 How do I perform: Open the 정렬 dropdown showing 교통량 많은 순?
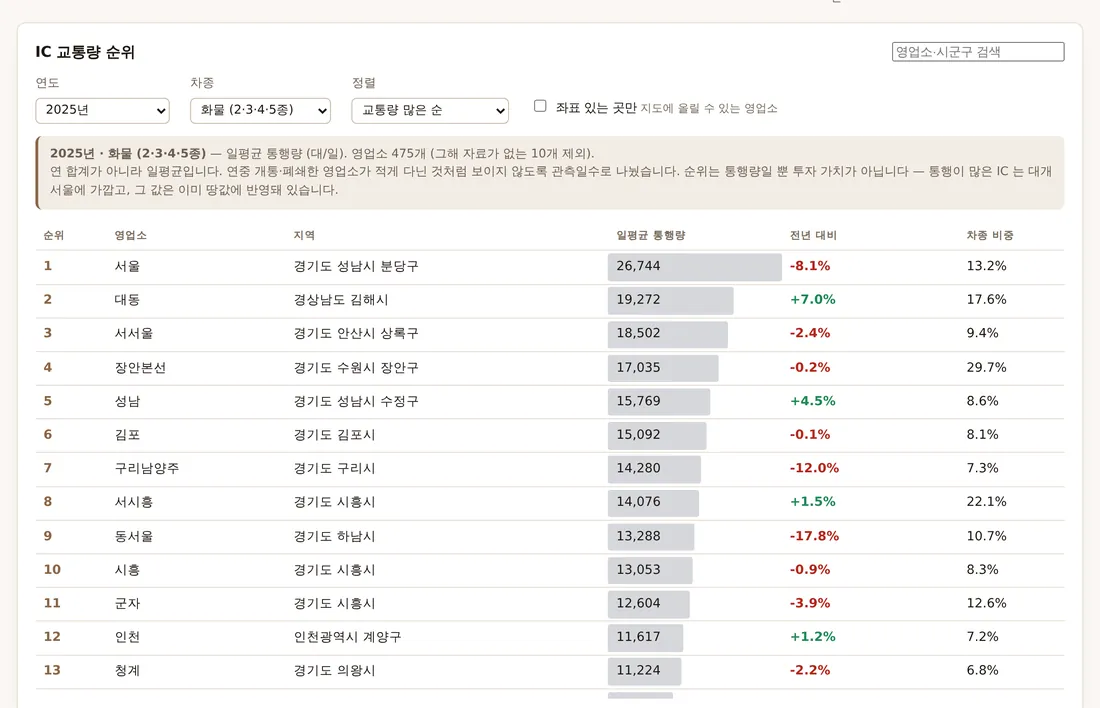(x=430, y=110)
